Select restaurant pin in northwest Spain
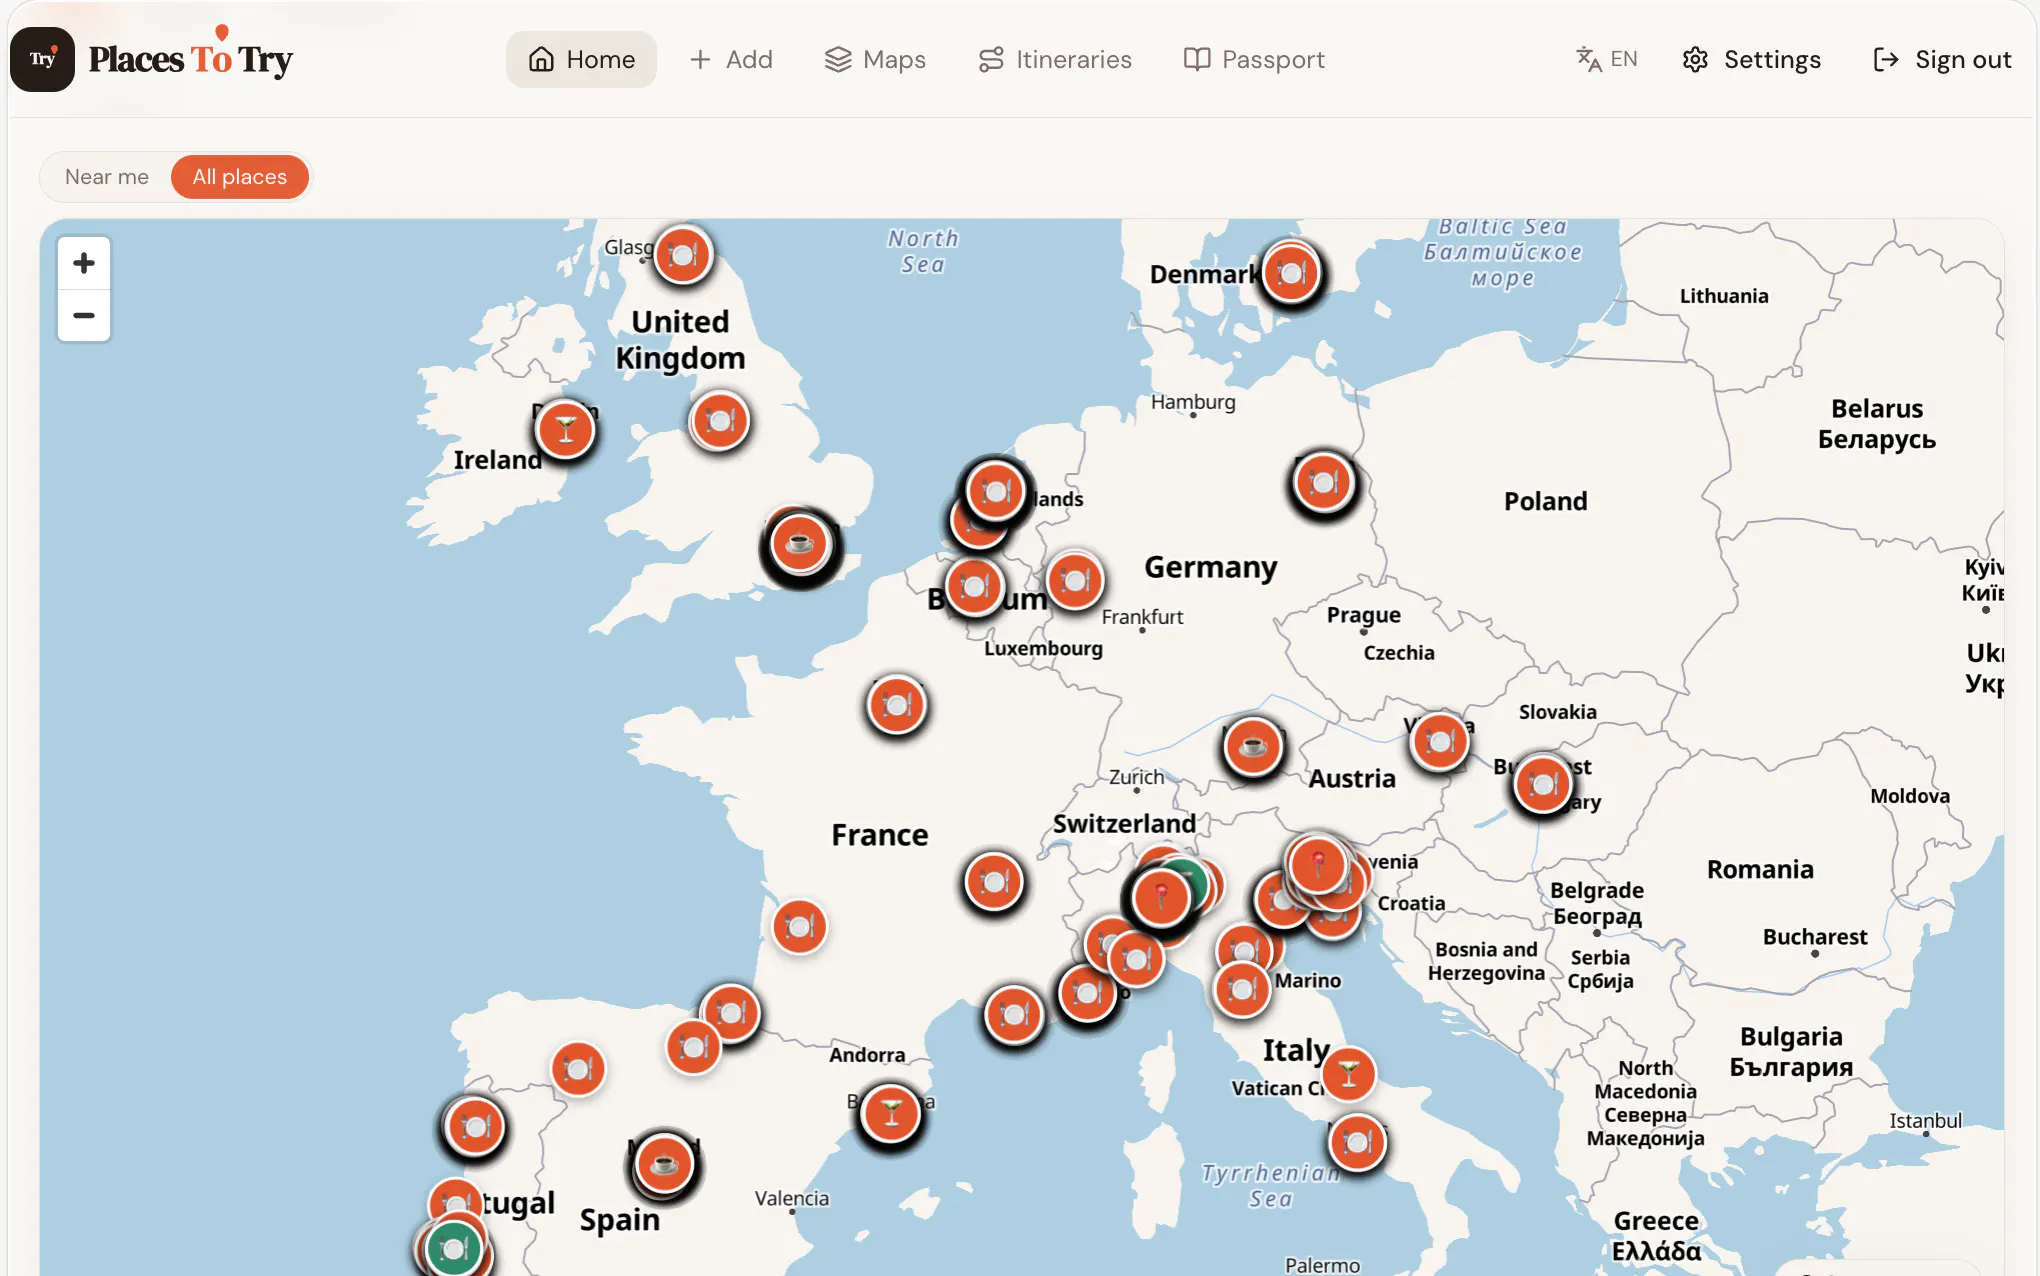The image size is (2040, 1276). point(578,1069)
